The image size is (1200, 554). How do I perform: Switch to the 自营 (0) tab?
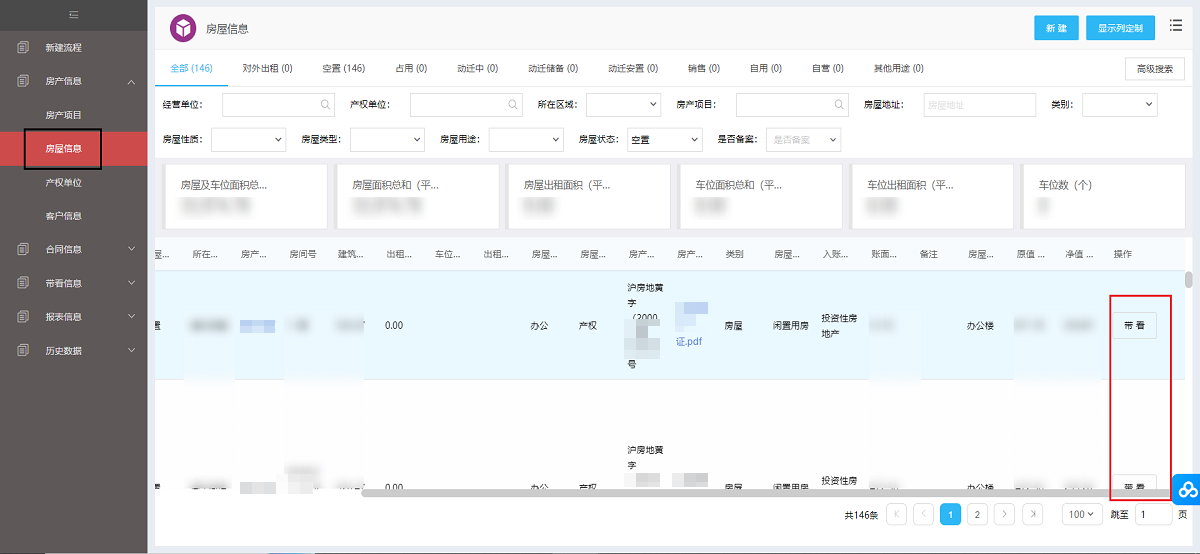click(x=828, y=68)
